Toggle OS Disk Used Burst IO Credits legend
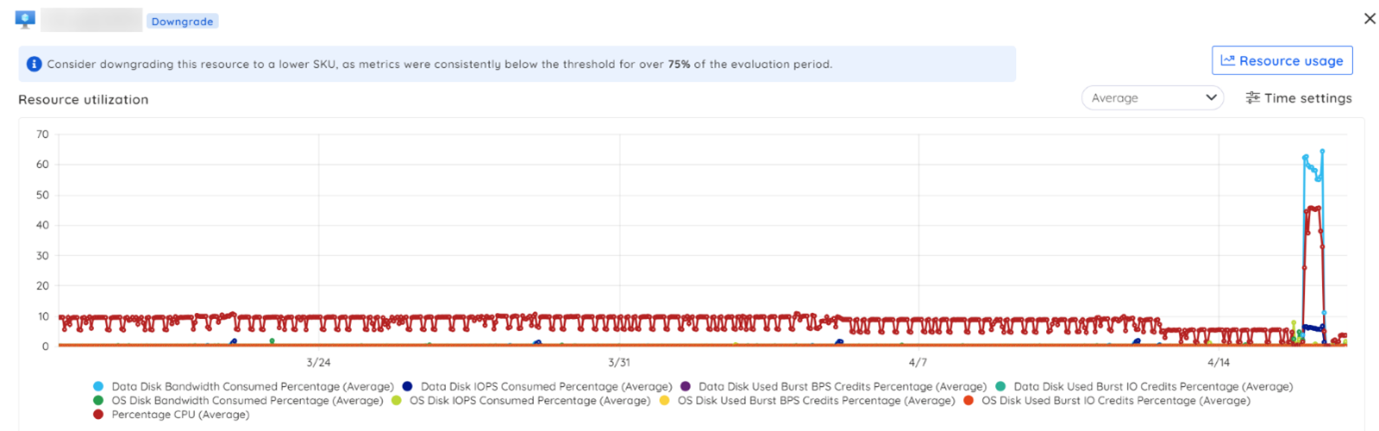 (1115, 401)
